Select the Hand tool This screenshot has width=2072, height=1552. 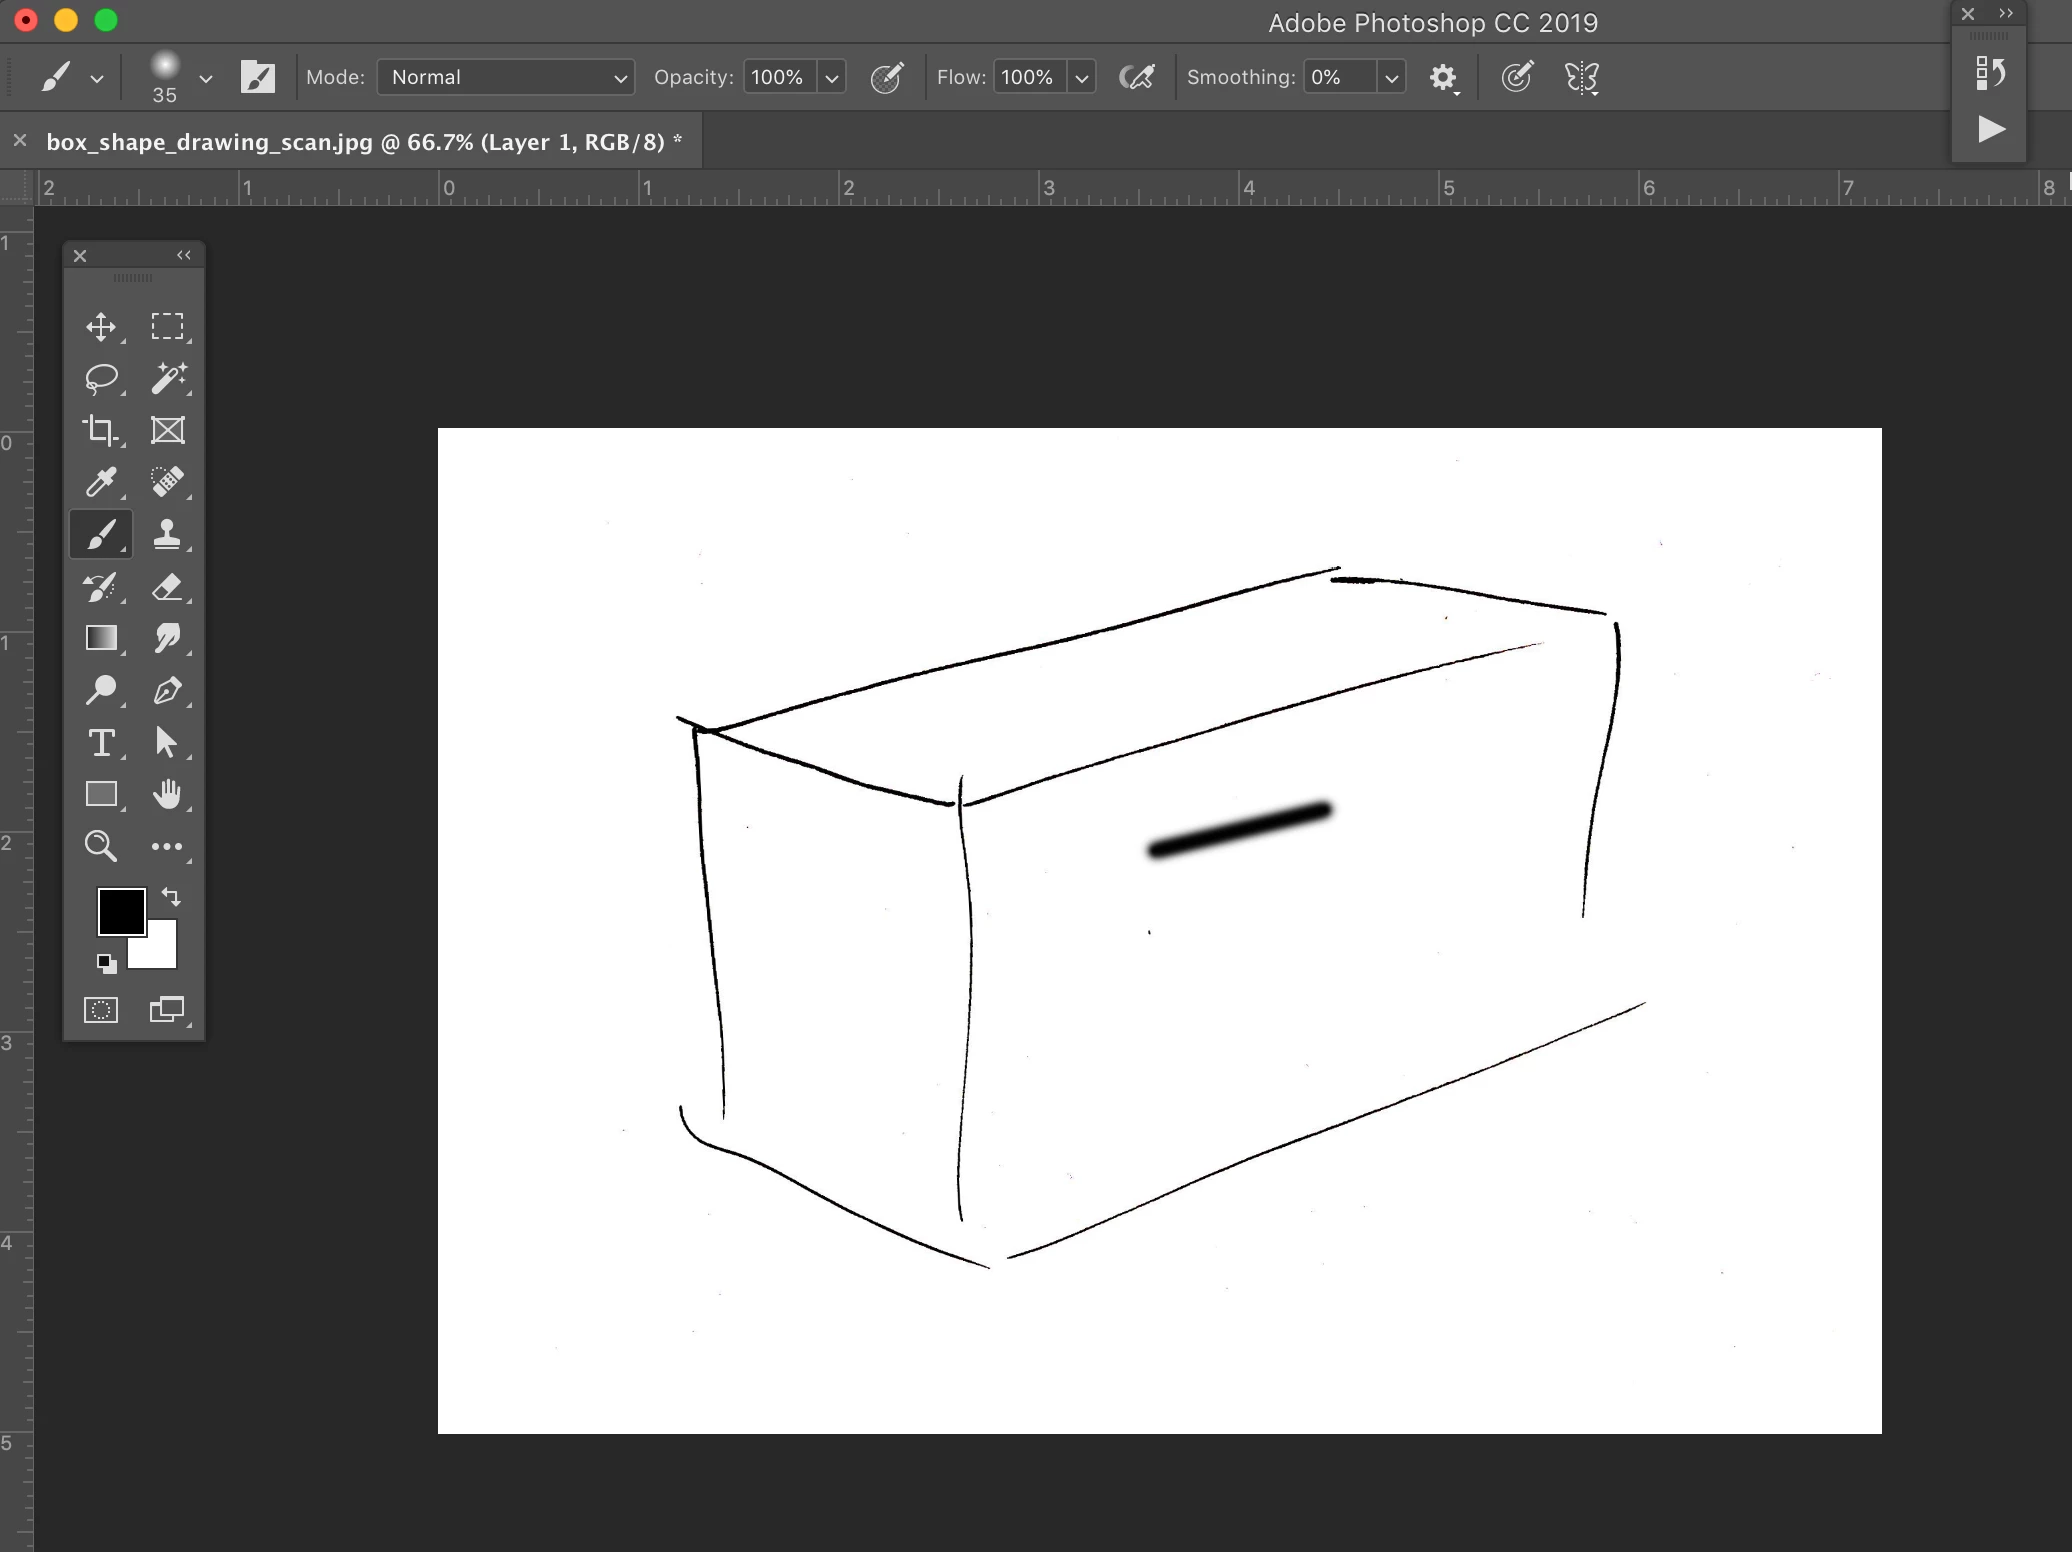[167, 794]
